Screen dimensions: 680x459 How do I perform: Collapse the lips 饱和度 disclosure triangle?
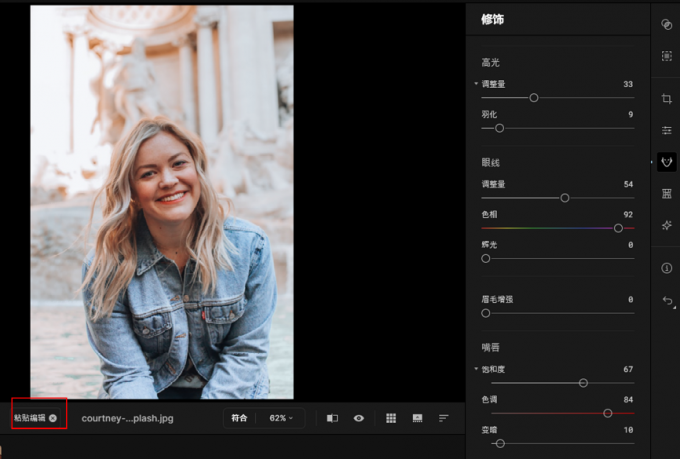(476, 369)
